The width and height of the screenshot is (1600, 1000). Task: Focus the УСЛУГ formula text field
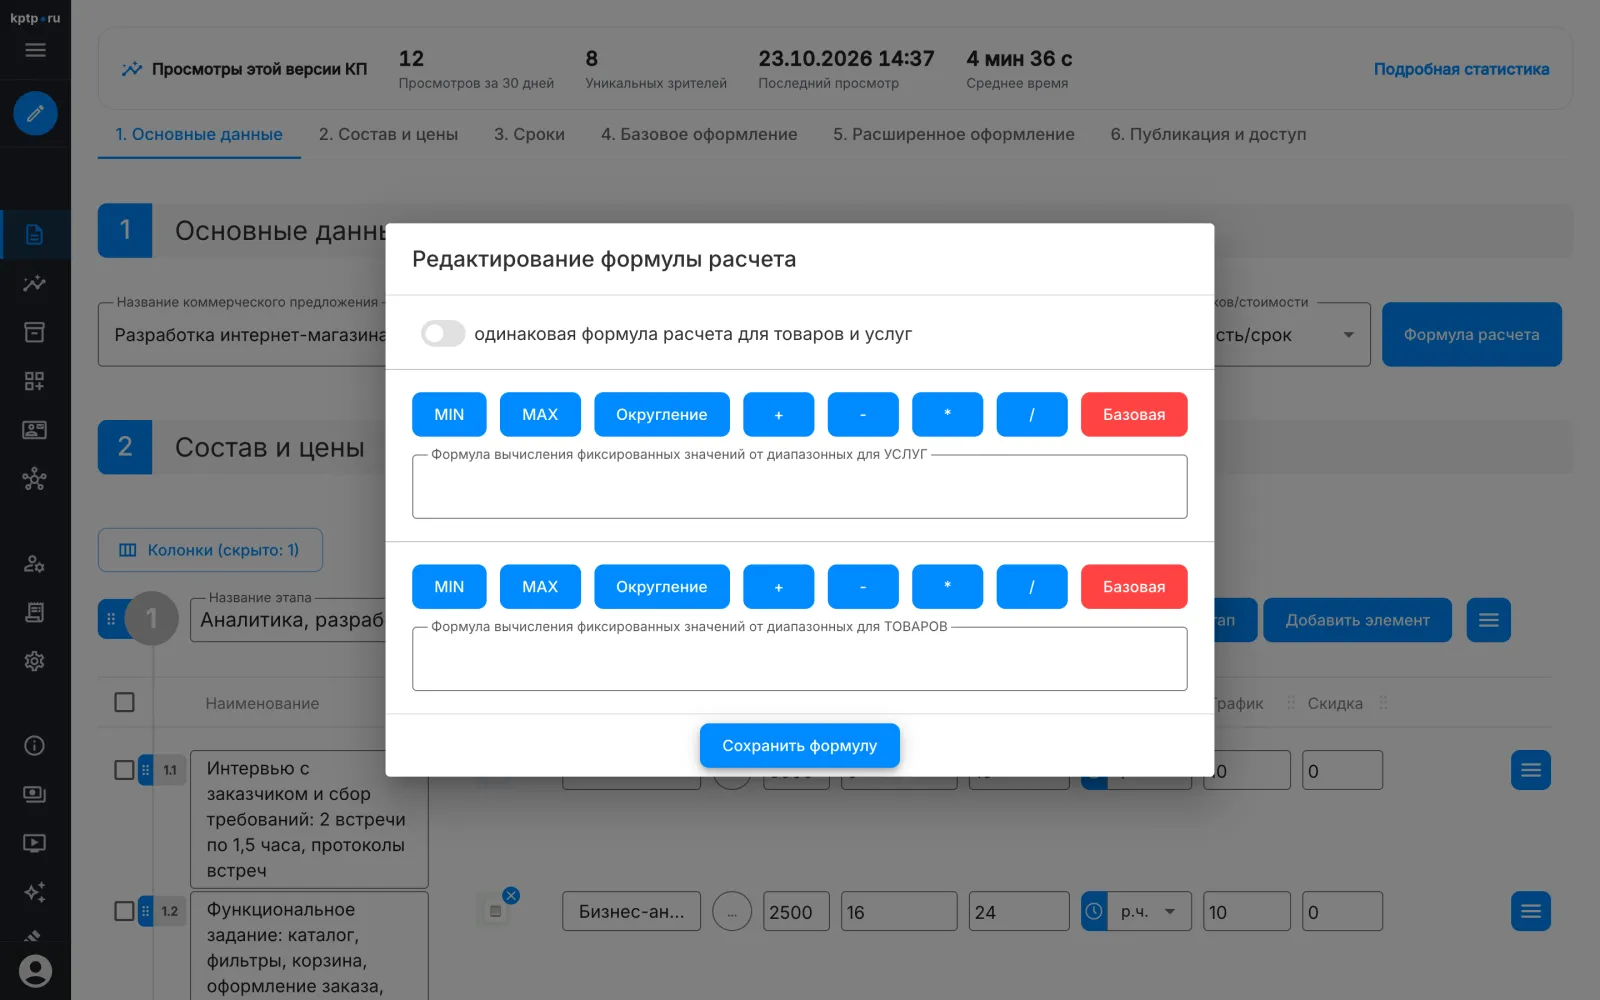(x=800, y=487)
